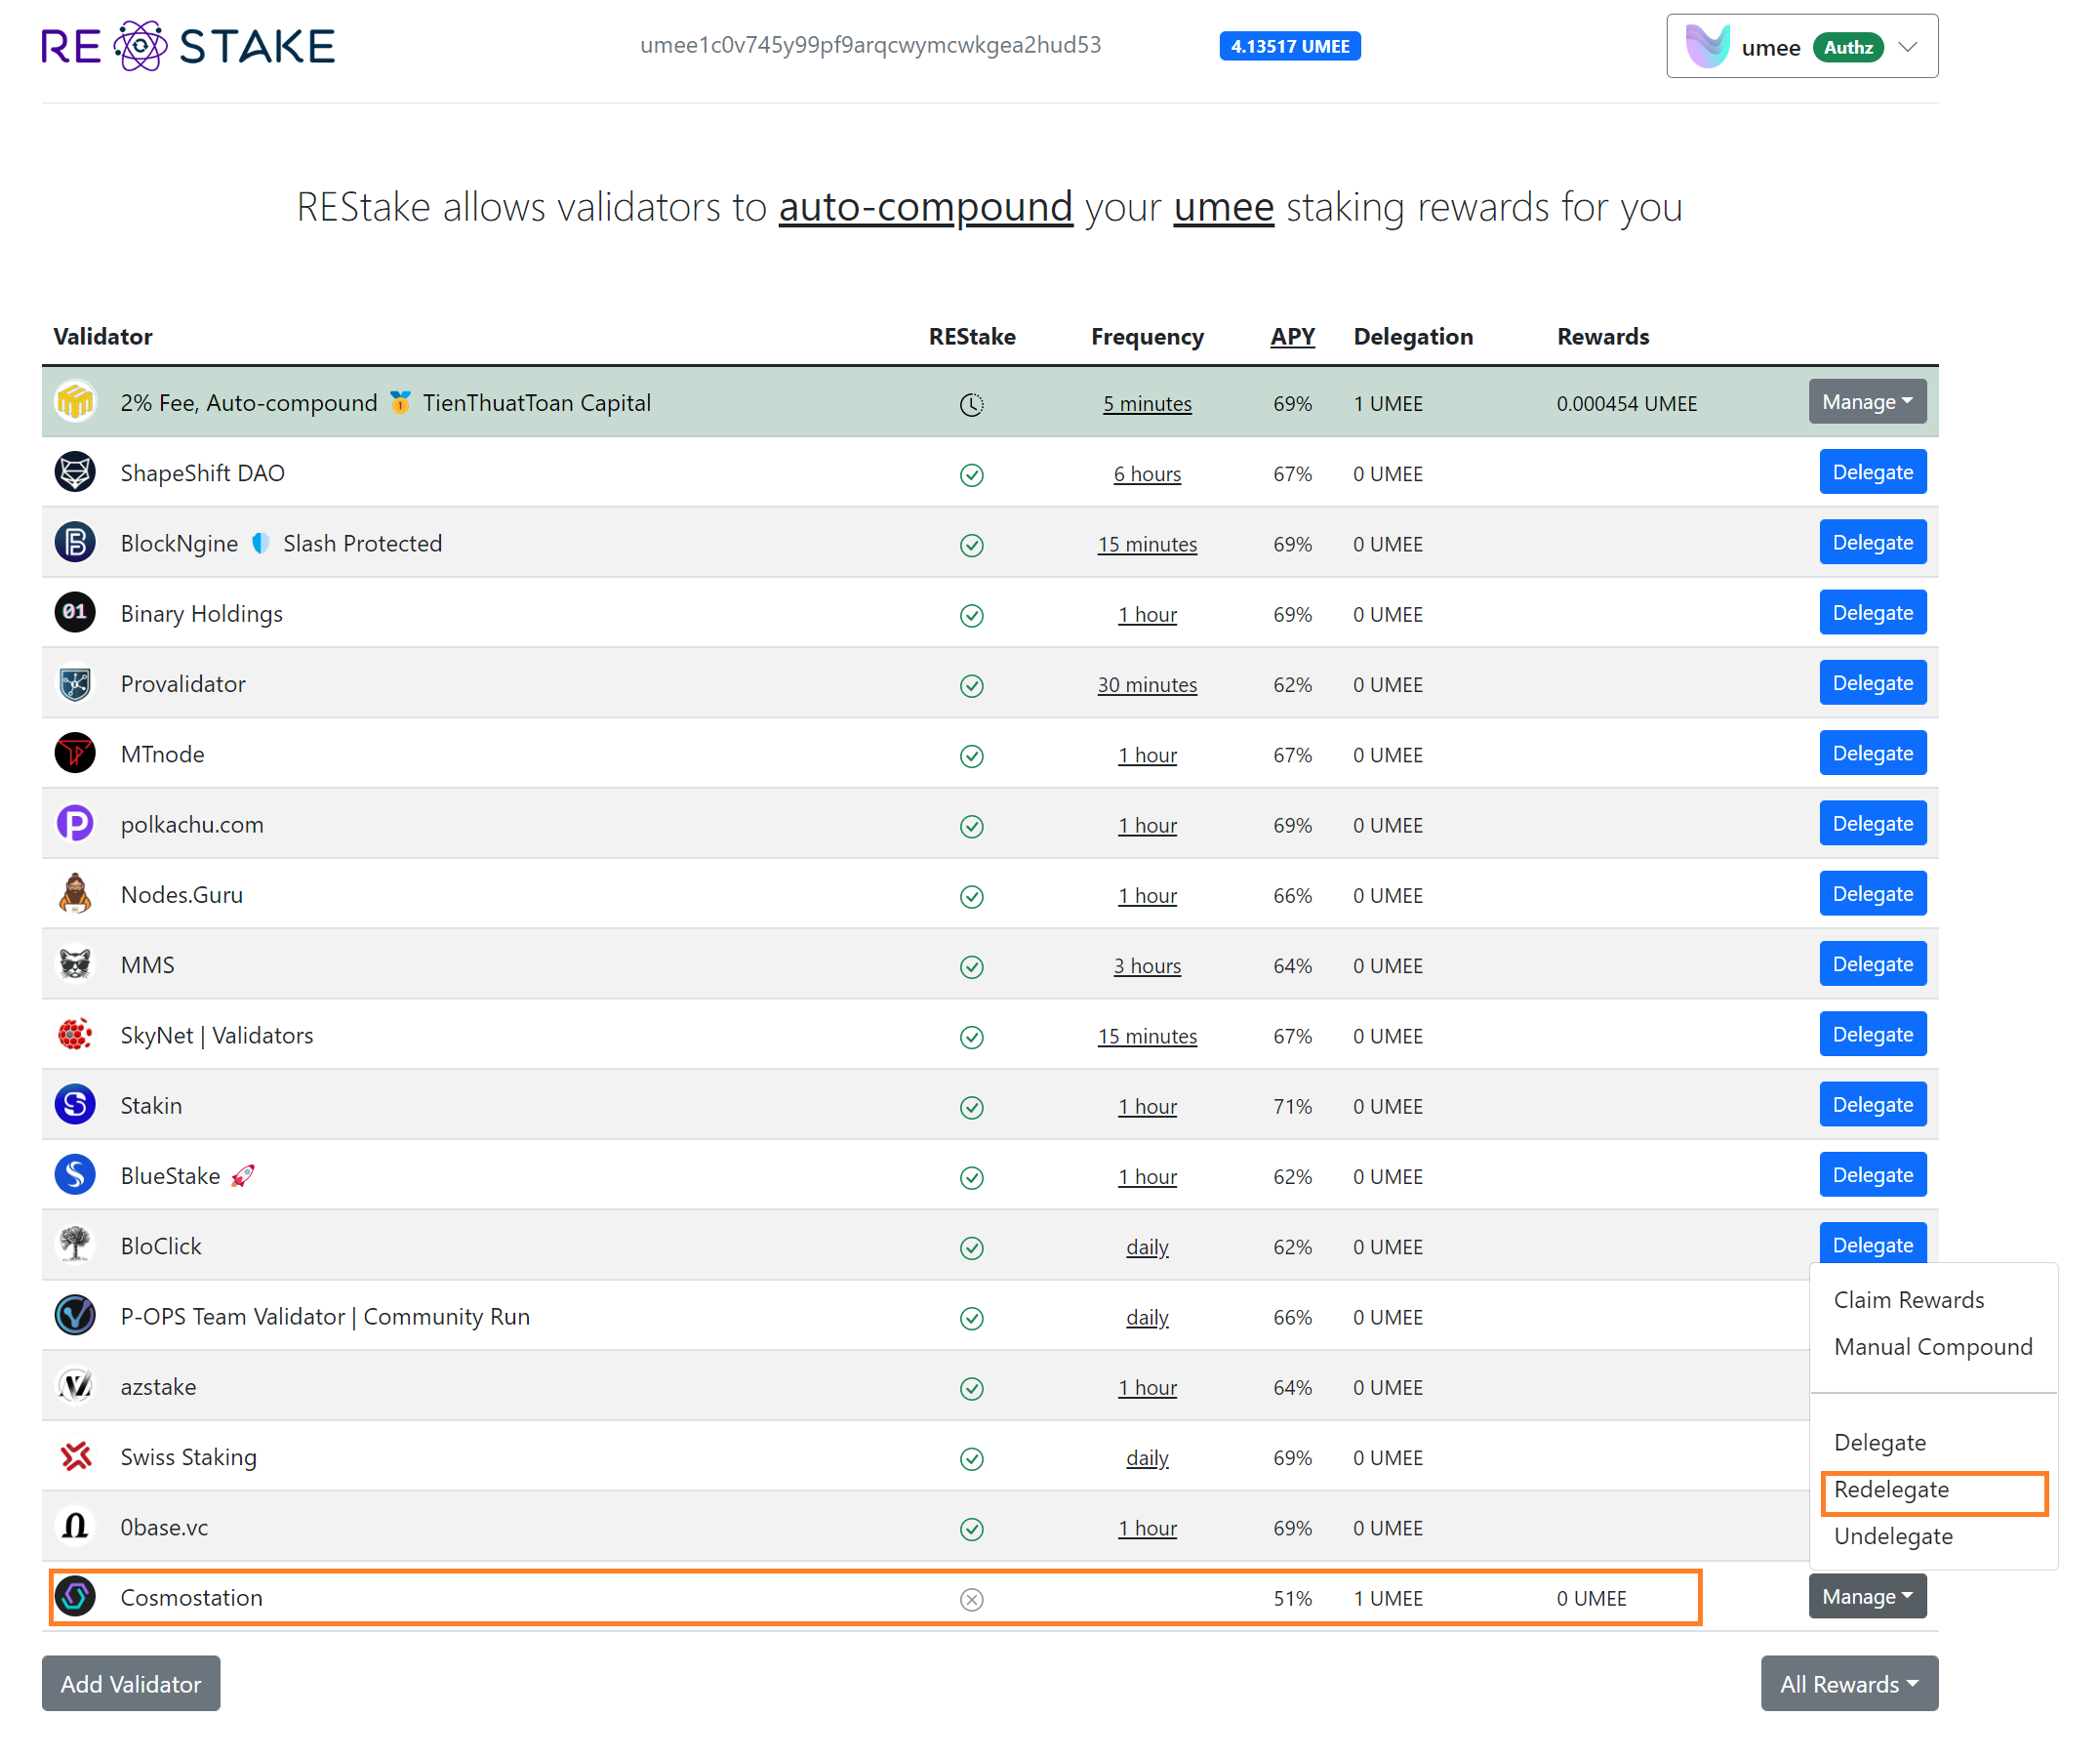Open Manage dropdown for TienThuatToan Capital
This screenshot has height=1757, width=2100.
coord(1866,402)
